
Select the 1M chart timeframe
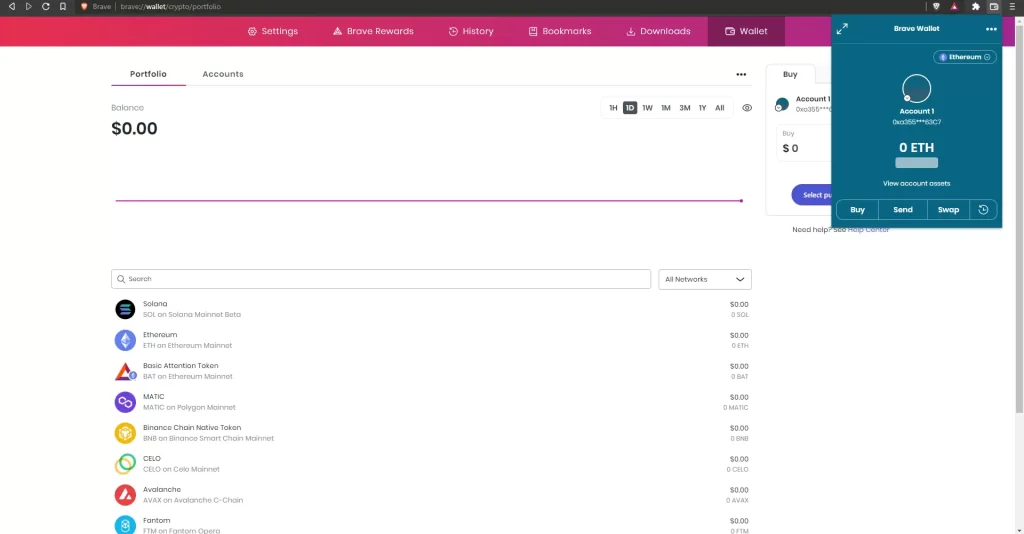pyautogui.click(x=665, y=108)
